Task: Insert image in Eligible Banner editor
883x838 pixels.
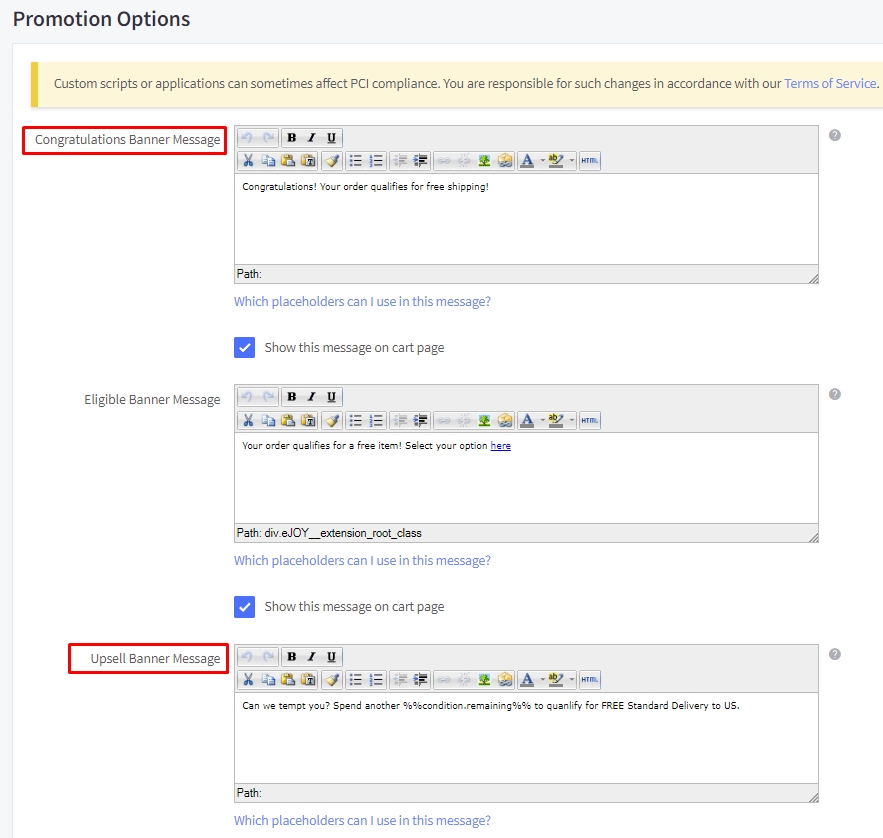Action: [x=484, y=421]
